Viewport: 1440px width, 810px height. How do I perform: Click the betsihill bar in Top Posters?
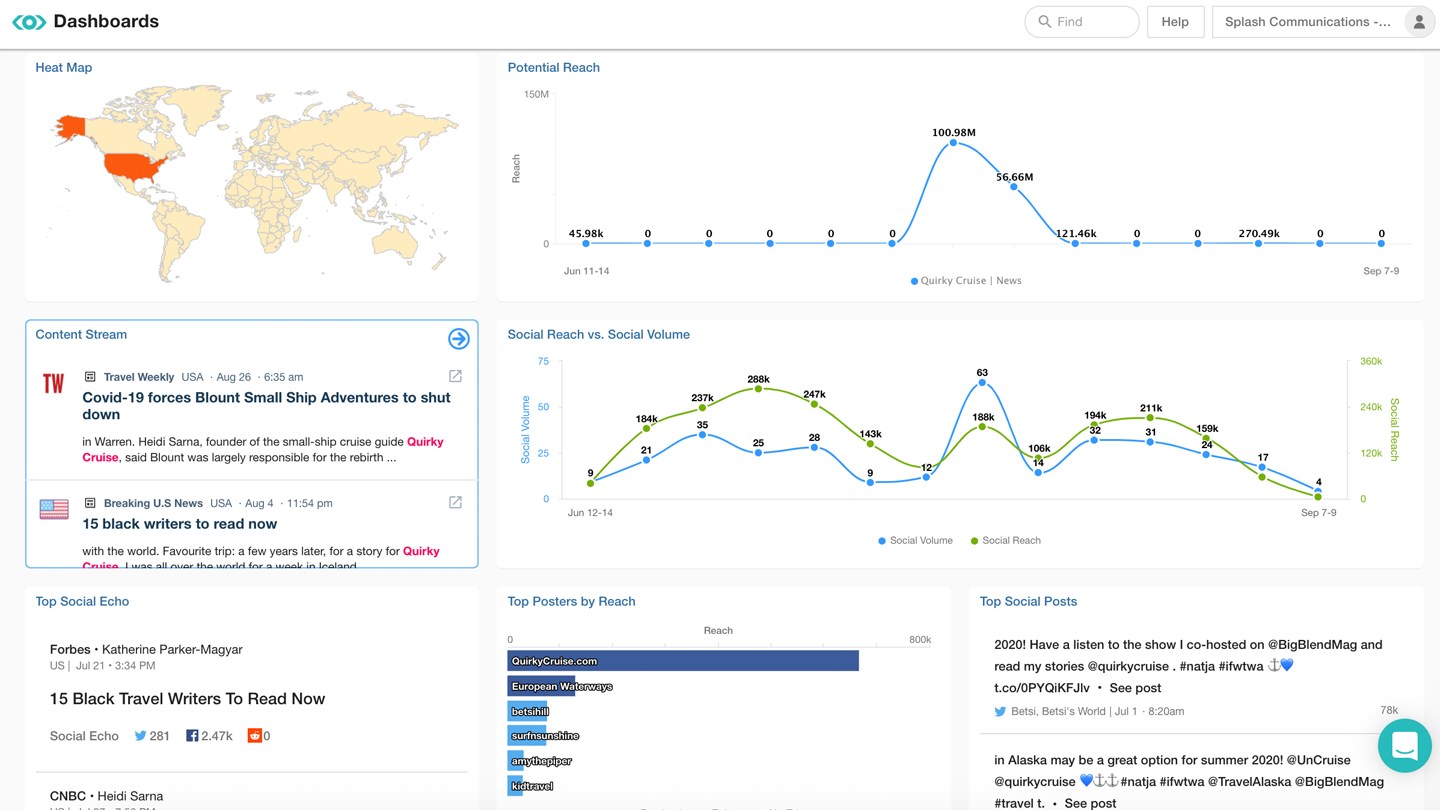[x=527, y=712]
